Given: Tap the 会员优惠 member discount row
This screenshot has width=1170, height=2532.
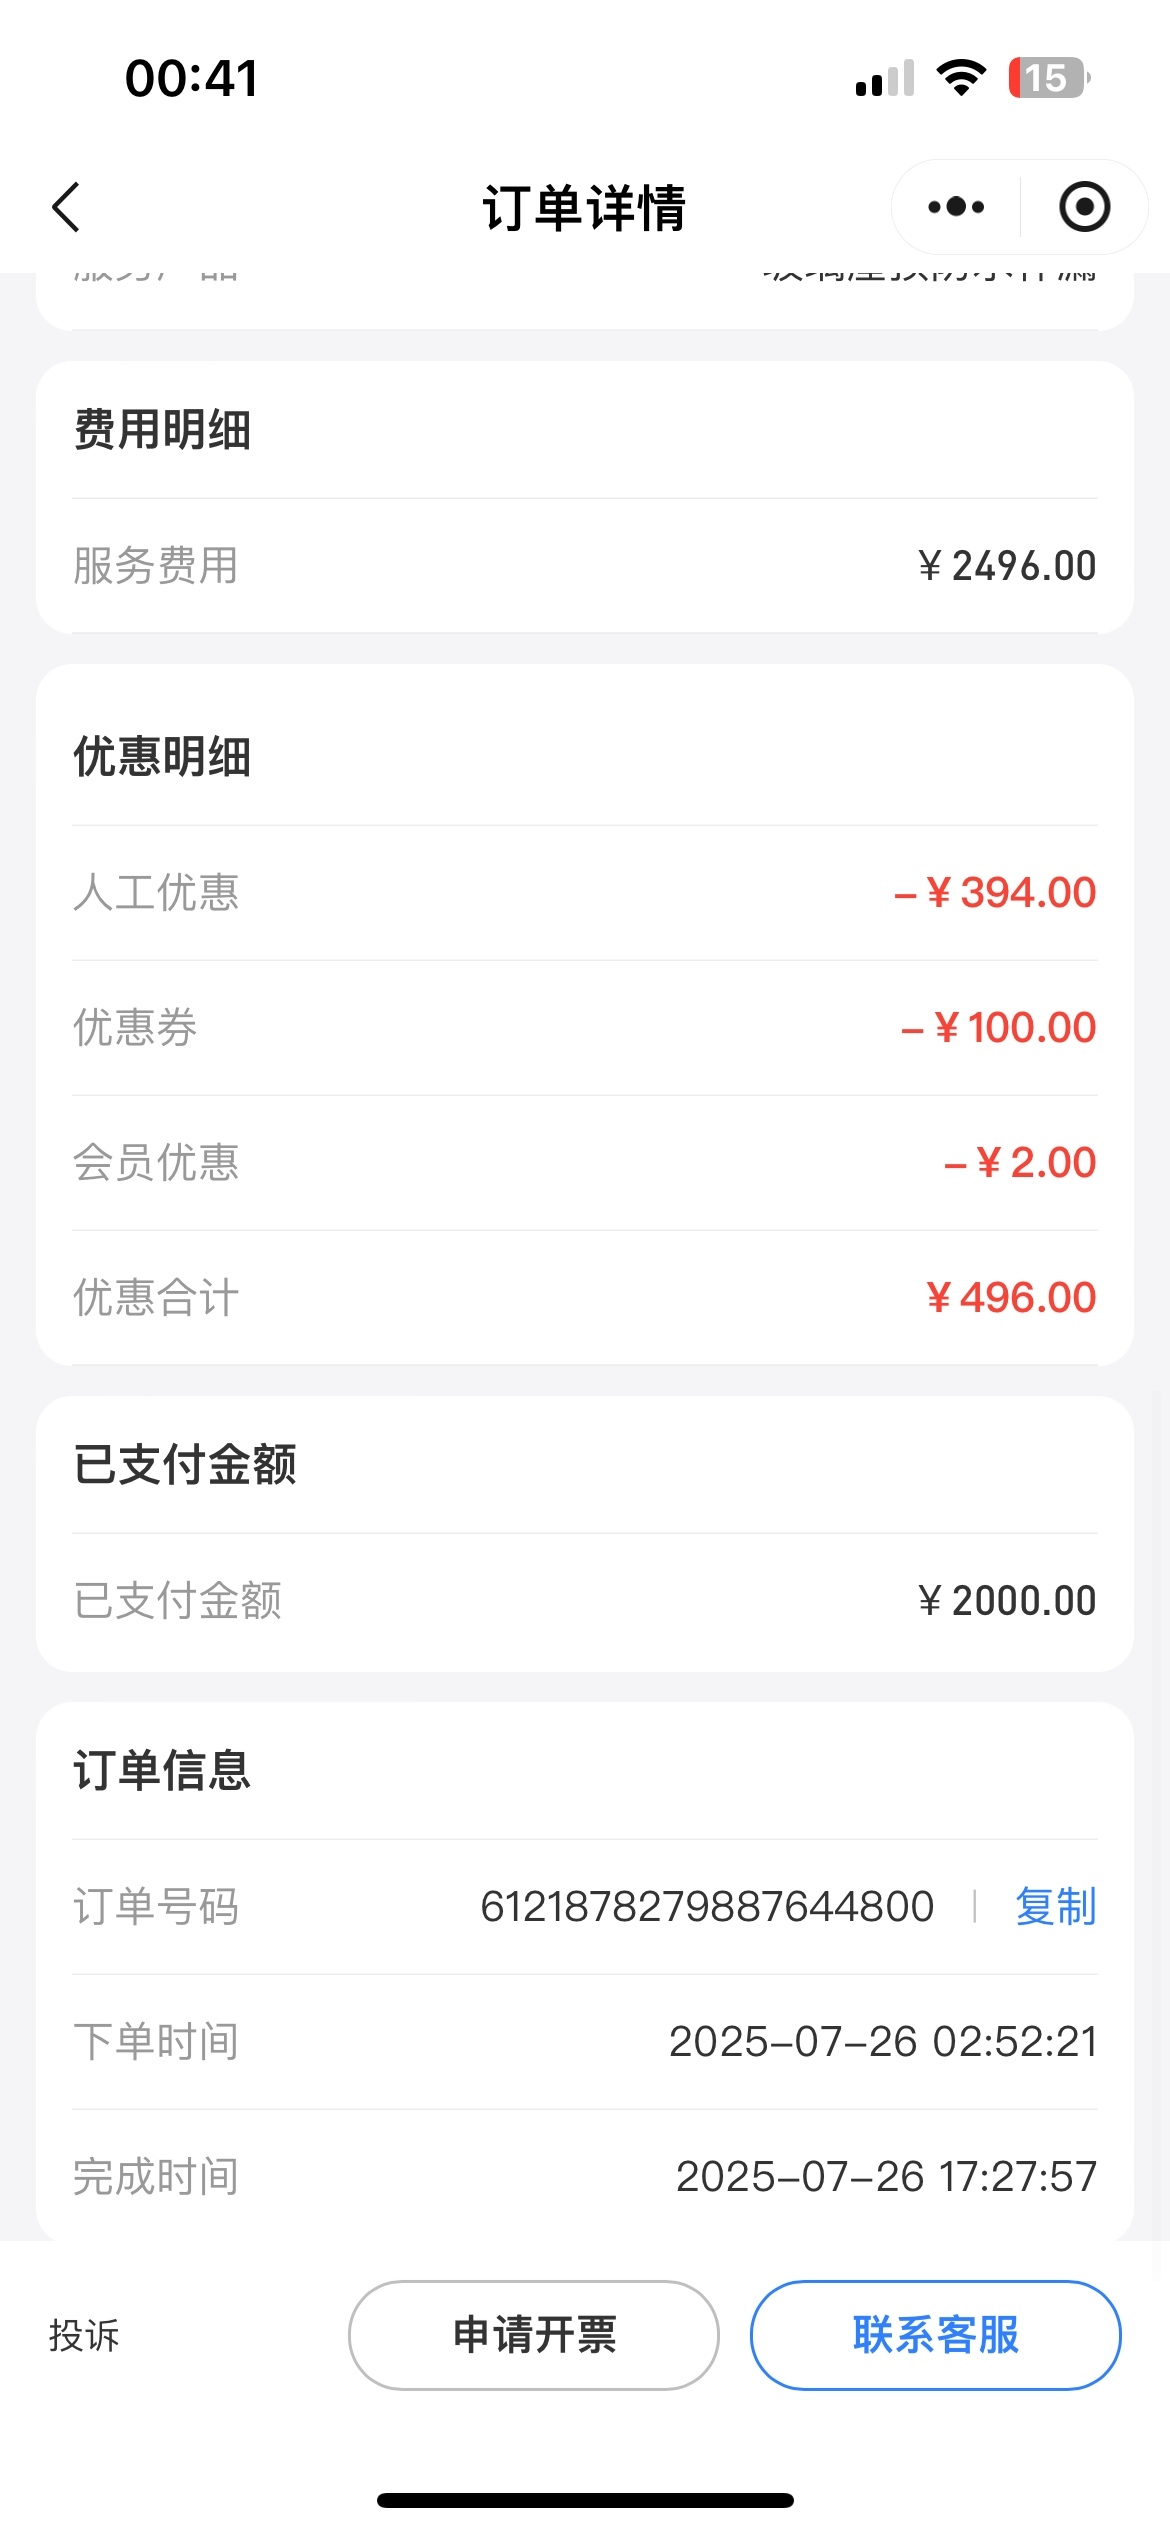Looking at the screenshot, I should point(584,1163).
